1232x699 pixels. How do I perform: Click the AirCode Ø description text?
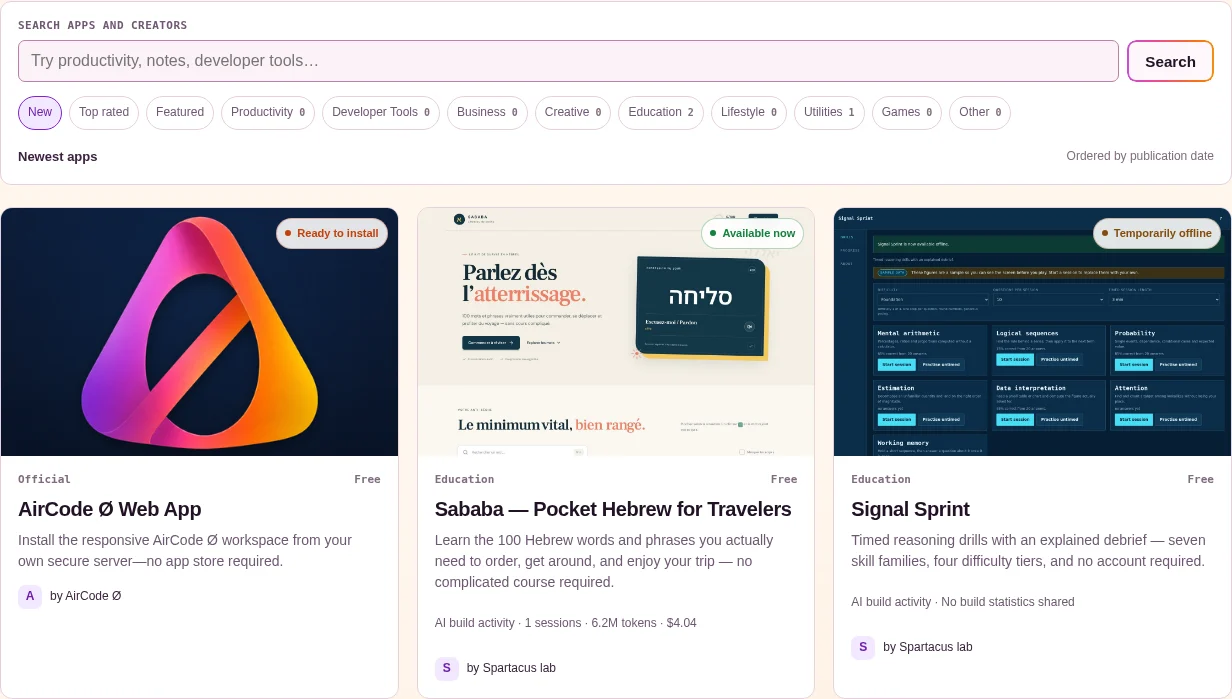[x=185, y=551]
